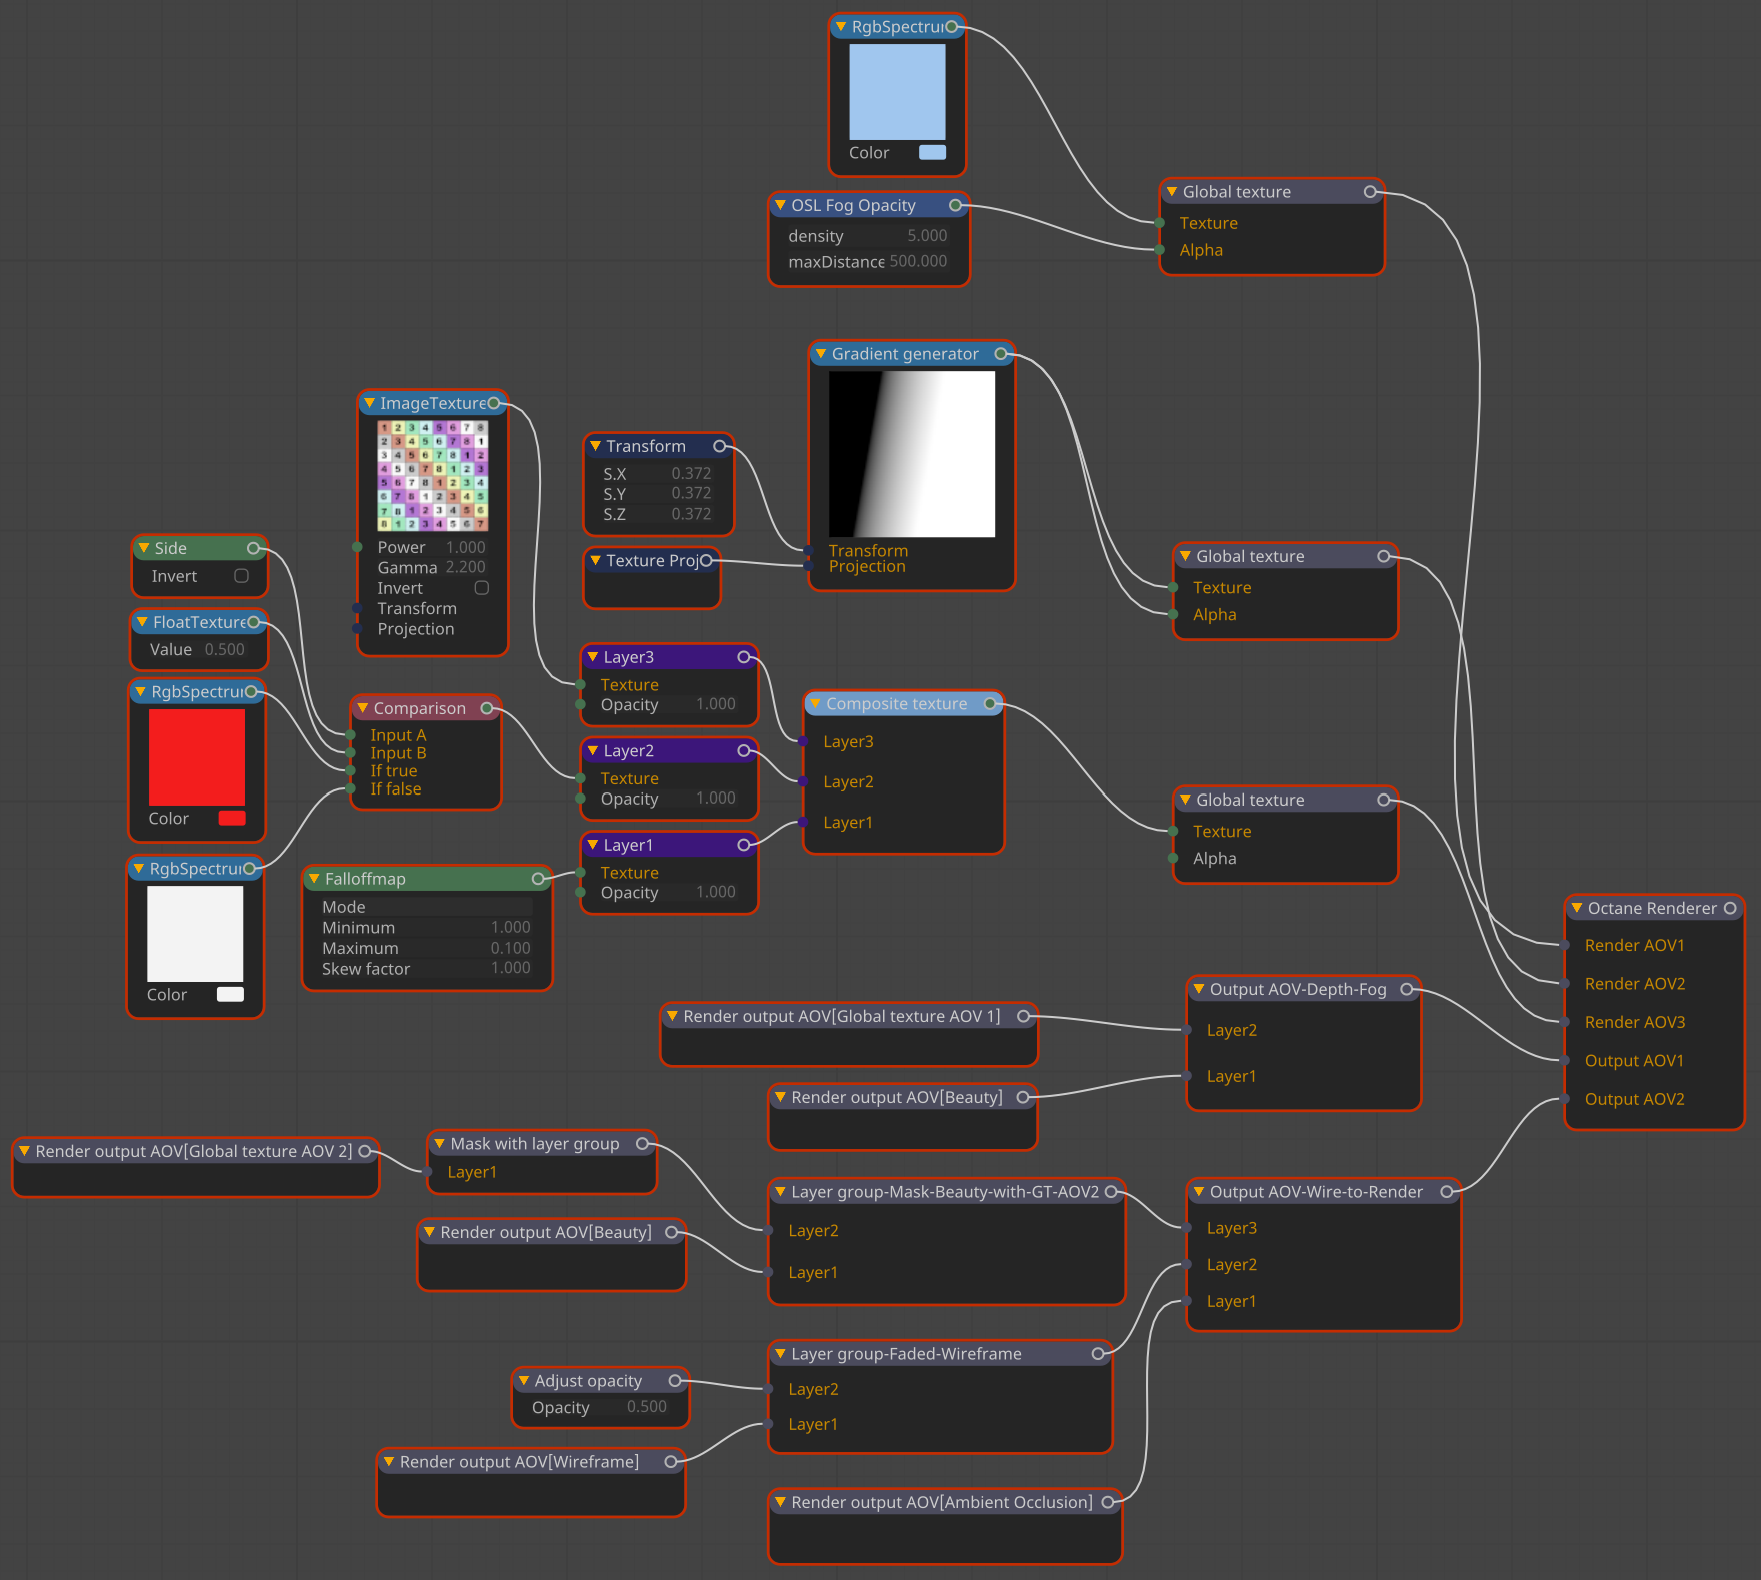Click the density value field in OSL Fog Opacity
This screenshot has height=1580, width=1761.
tap(926, 236)
